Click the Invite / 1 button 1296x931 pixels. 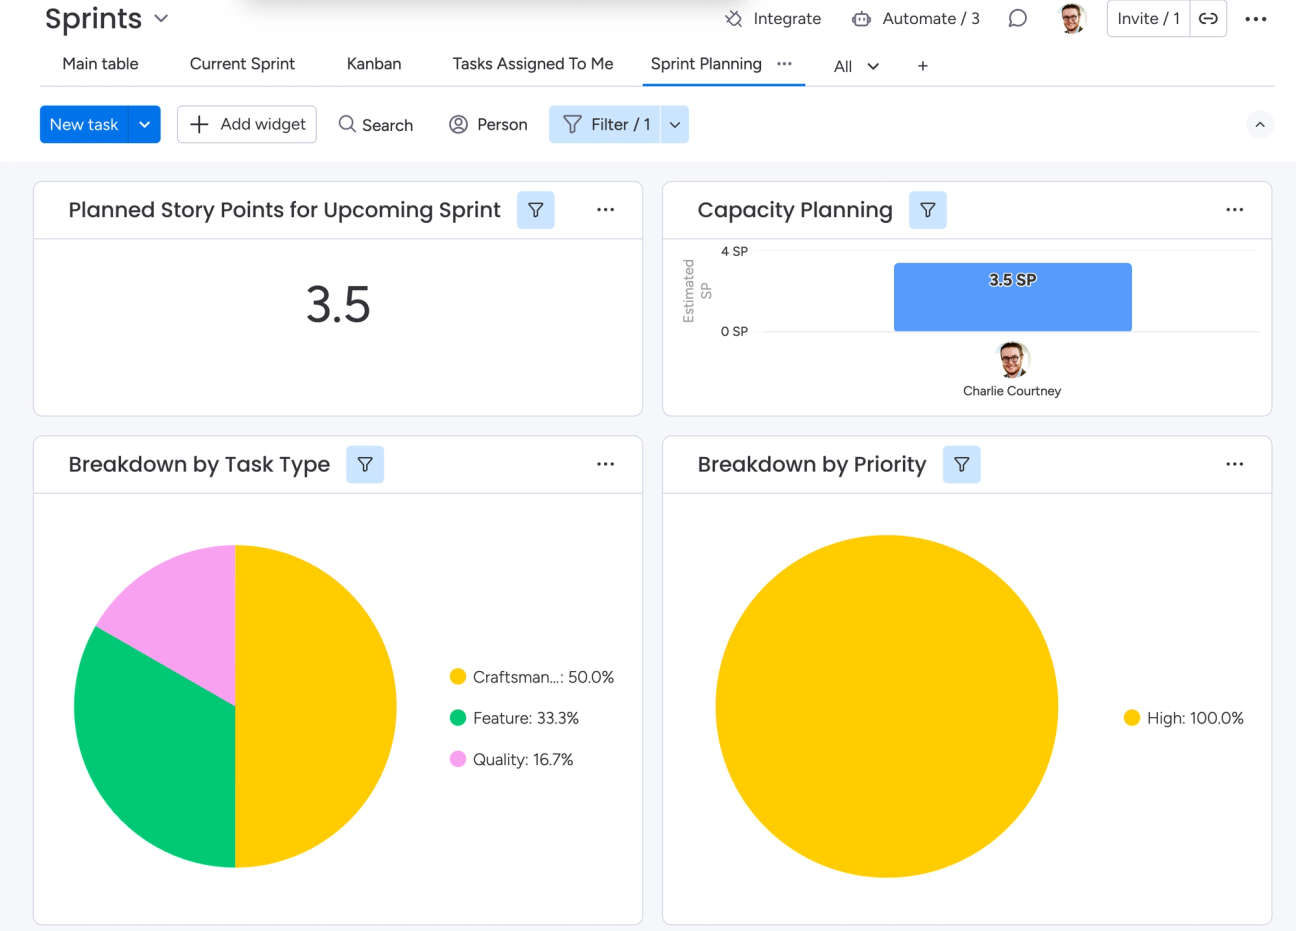point(1148,19)
